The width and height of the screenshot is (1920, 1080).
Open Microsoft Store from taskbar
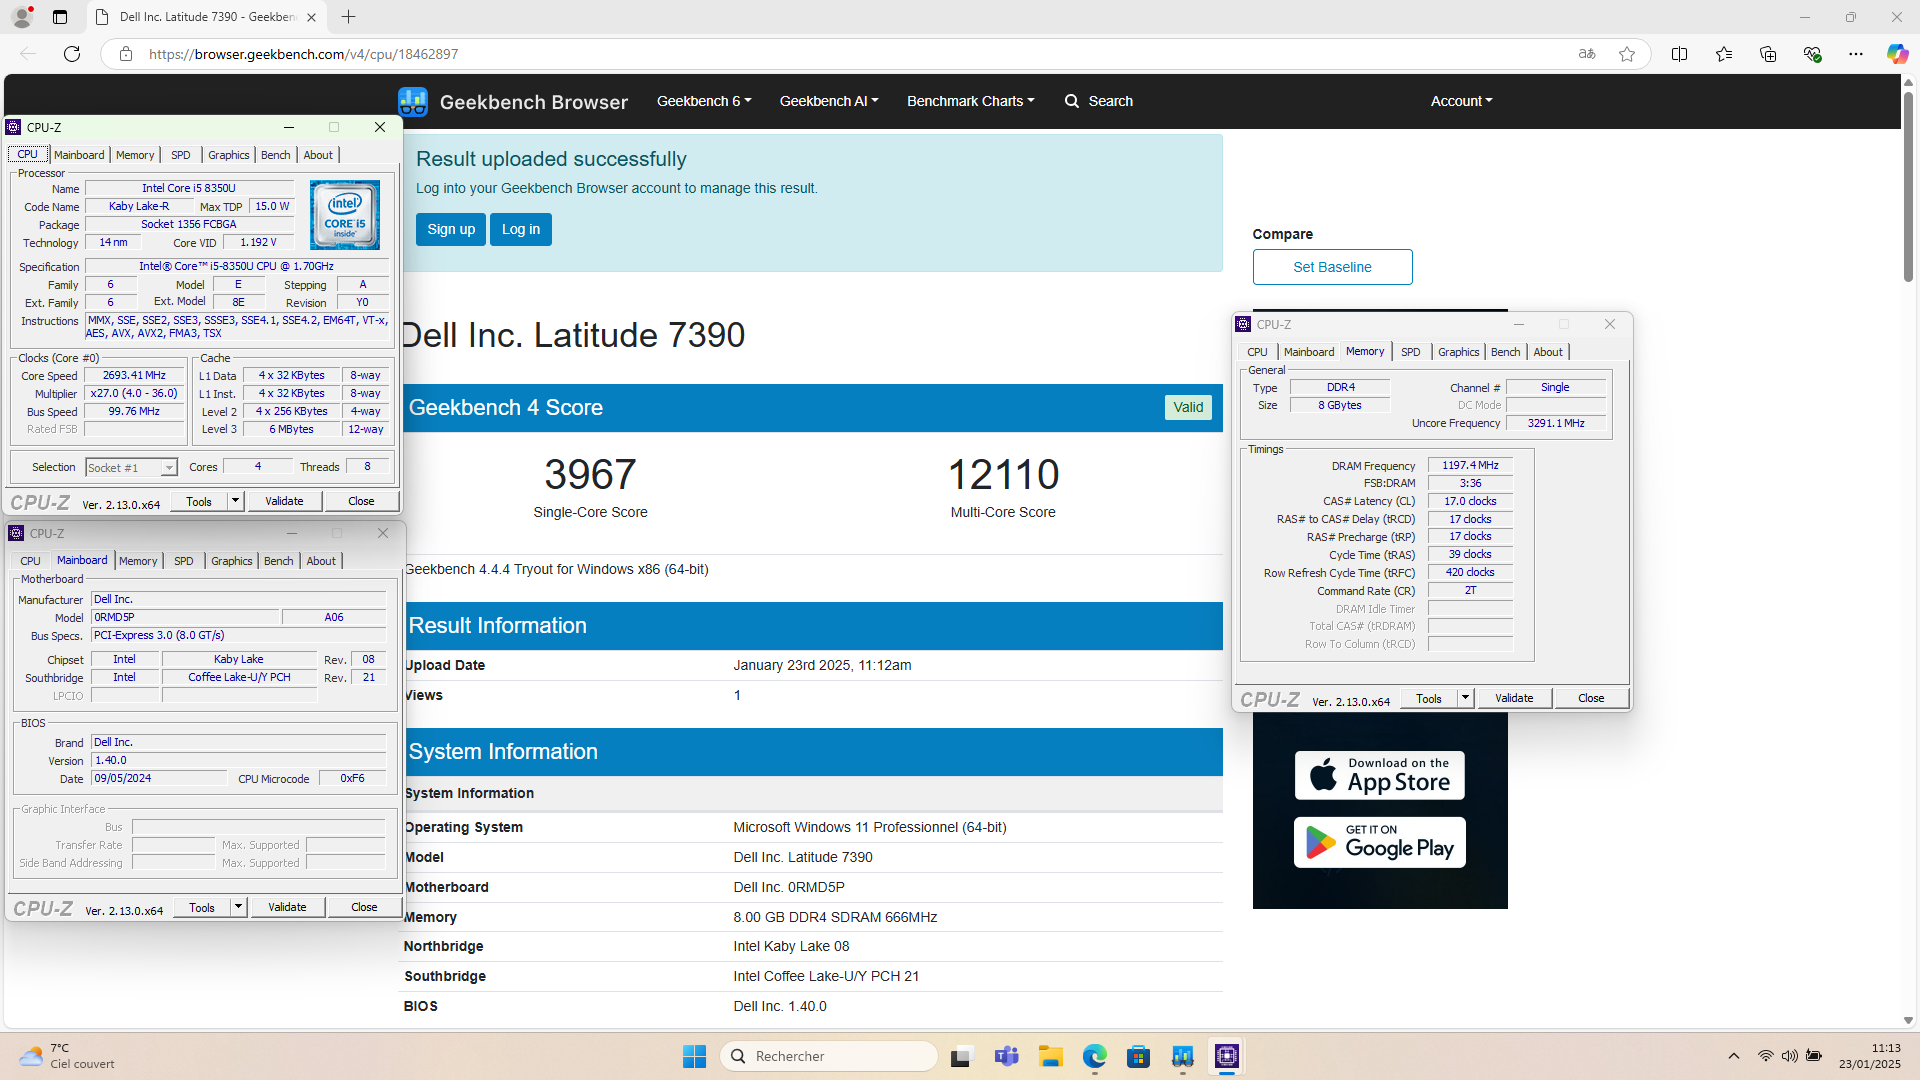click(x=1138, y=1056)
